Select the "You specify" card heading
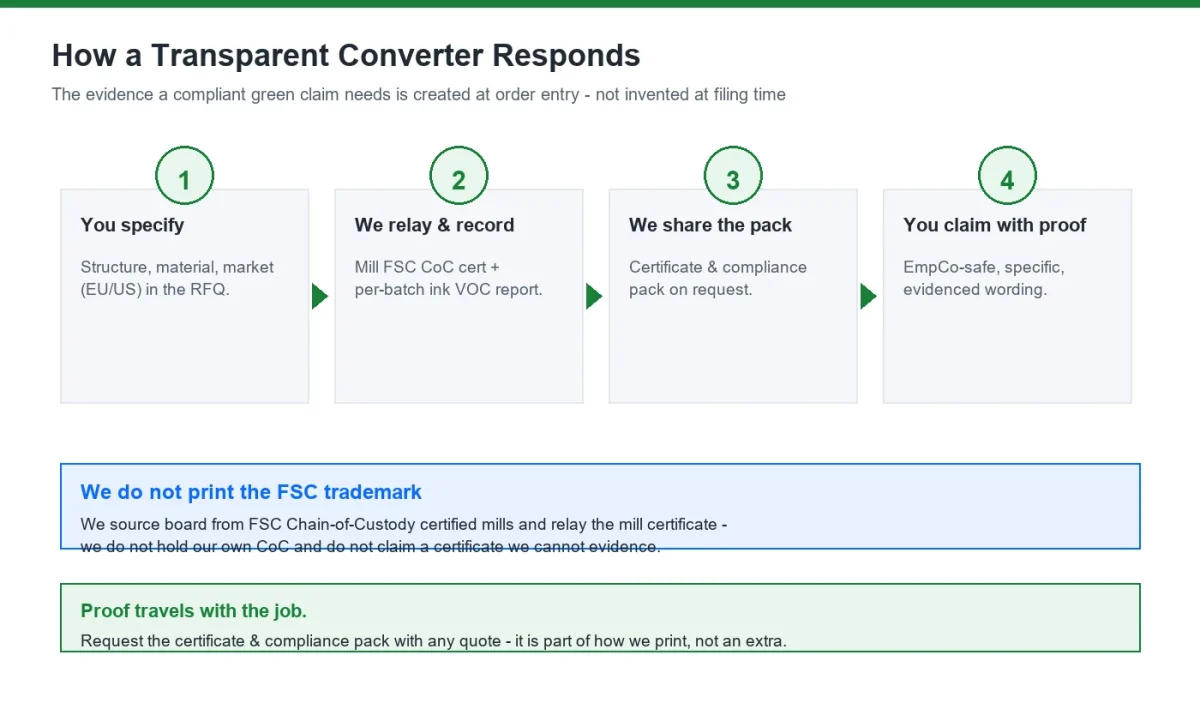The width and height of the screenshot is (1200, 703). [x=132, y=225]
